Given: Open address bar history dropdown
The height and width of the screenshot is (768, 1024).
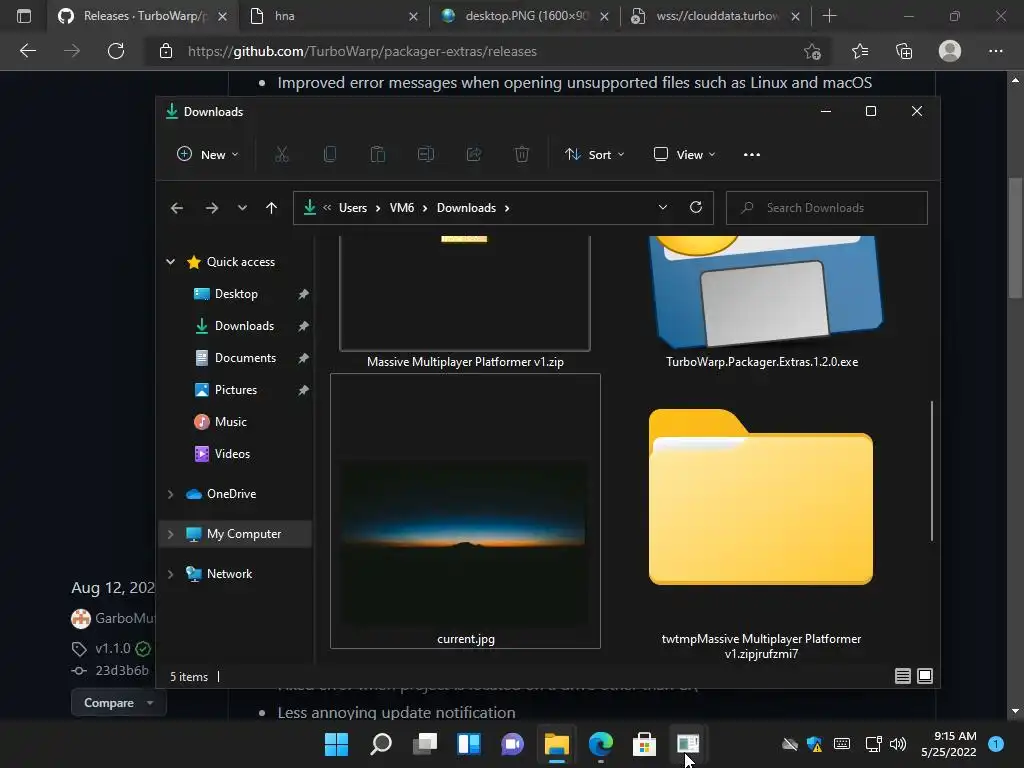Looking at the screenshot, I should pos(663,207).
